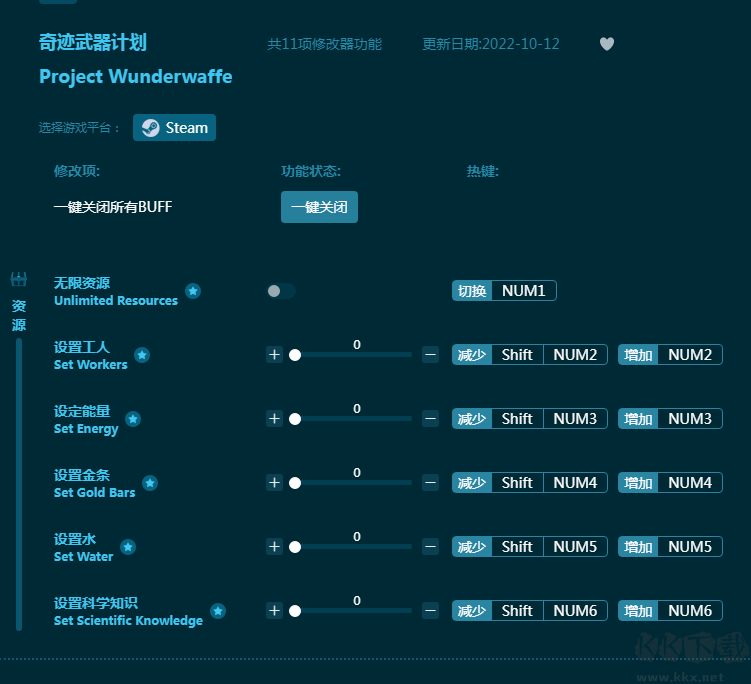The width and height of the screenshot is (751, 684).
Task: Click the 切换 NUM1 hotkey box
Action: click(x=504, y=291)
